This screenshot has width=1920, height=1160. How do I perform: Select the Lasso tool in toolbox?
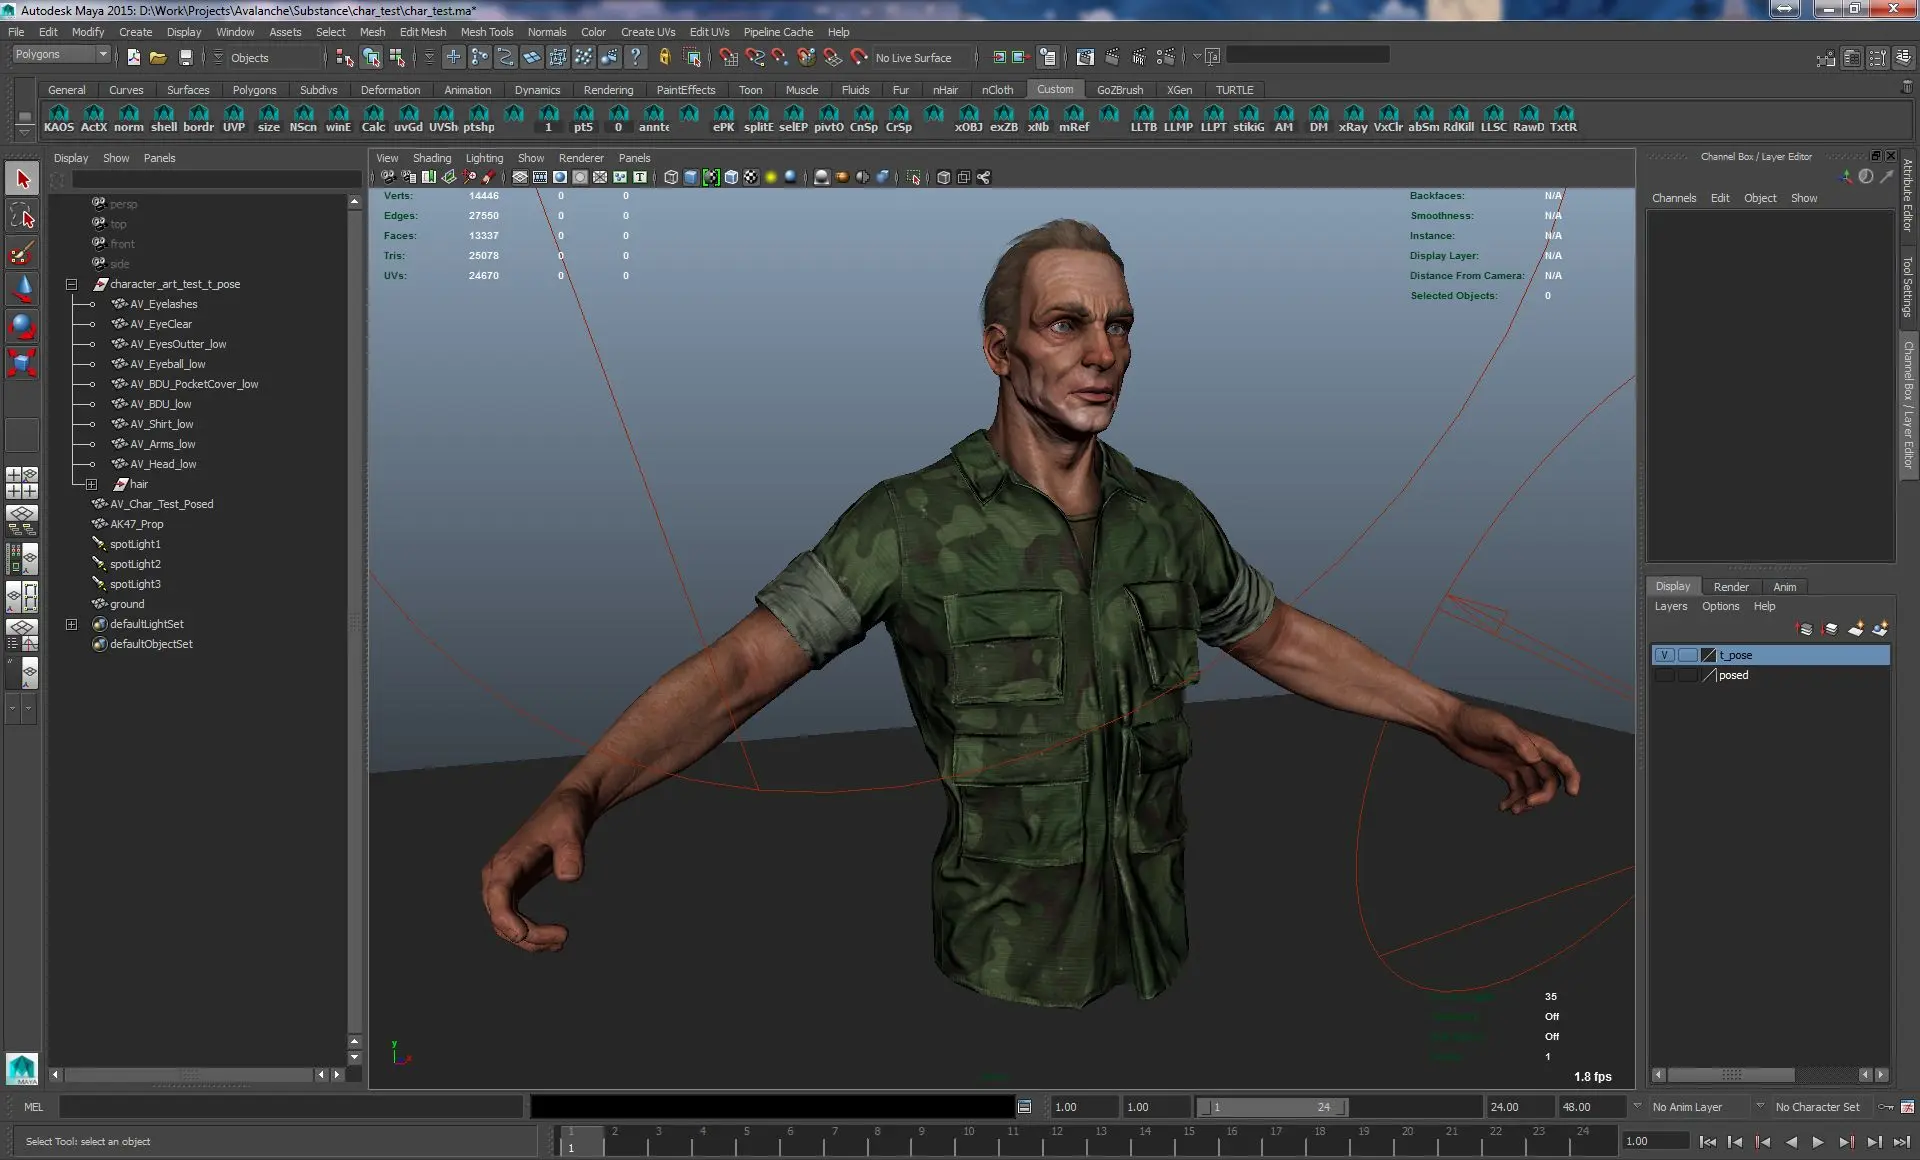[22, 215]
